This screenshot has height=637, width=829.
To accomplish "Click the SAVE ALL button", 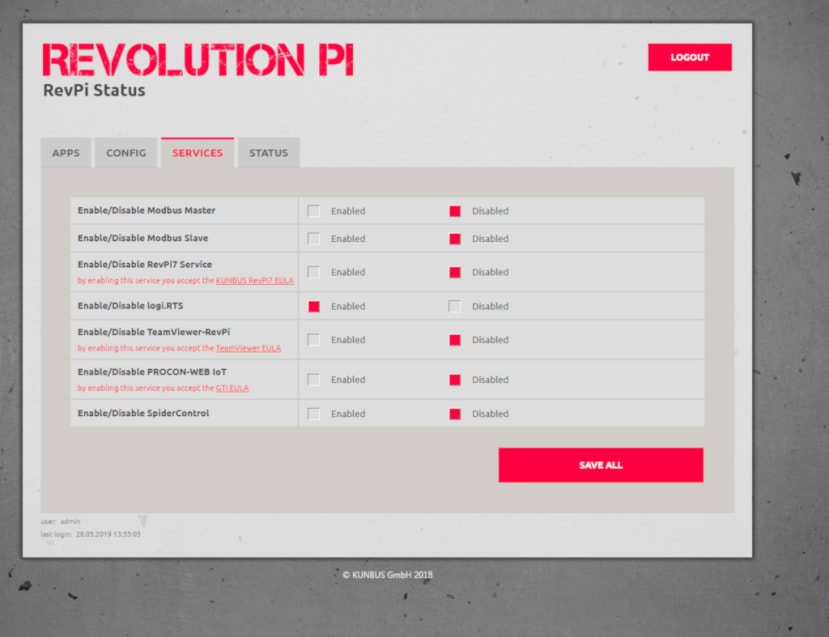I will (600, 464).
